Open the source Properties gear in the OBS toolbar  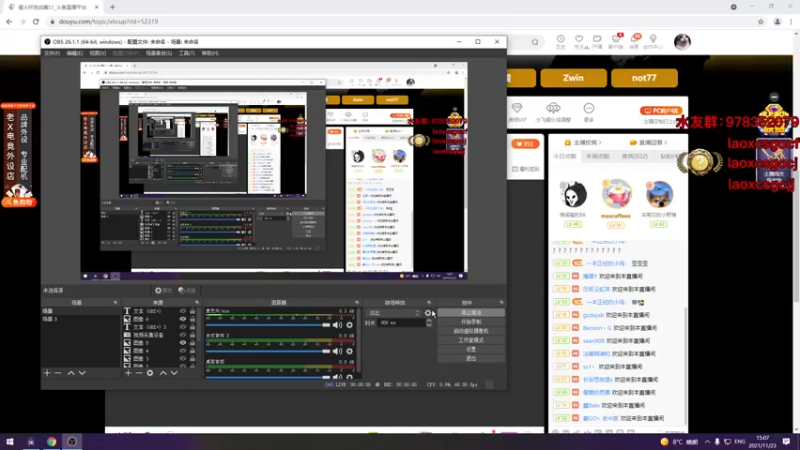[x=163, y=290]
